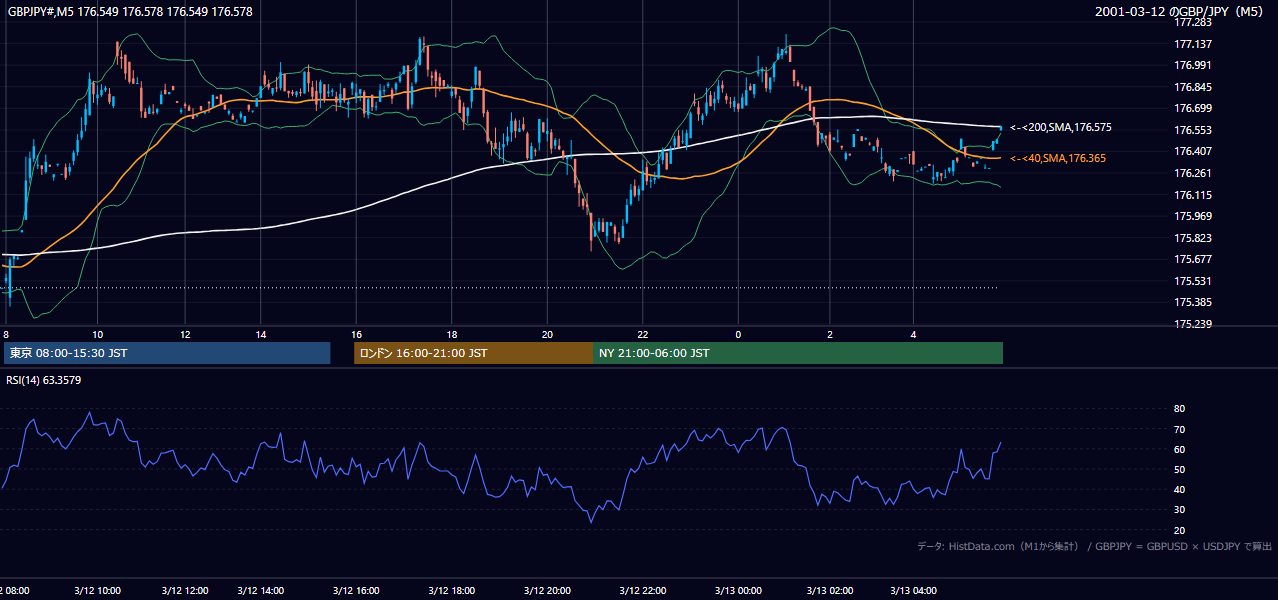Image resolution: width=1278 pixels, height=600 pixels.
Task: Click hour label 14 under price chart
Action: (x=260, y=334)
